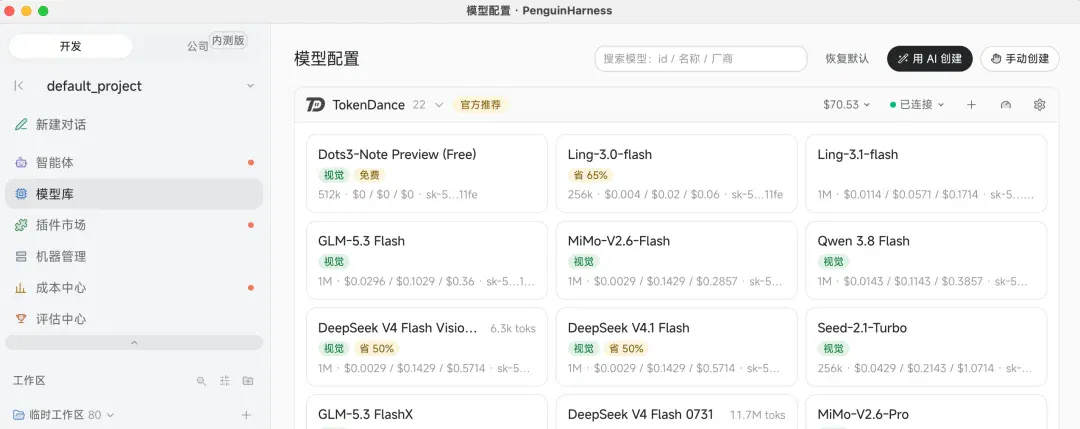Click the robot icon beside 智能体
The width and height of the screenshot is (1080, 429).
(21, 163)
